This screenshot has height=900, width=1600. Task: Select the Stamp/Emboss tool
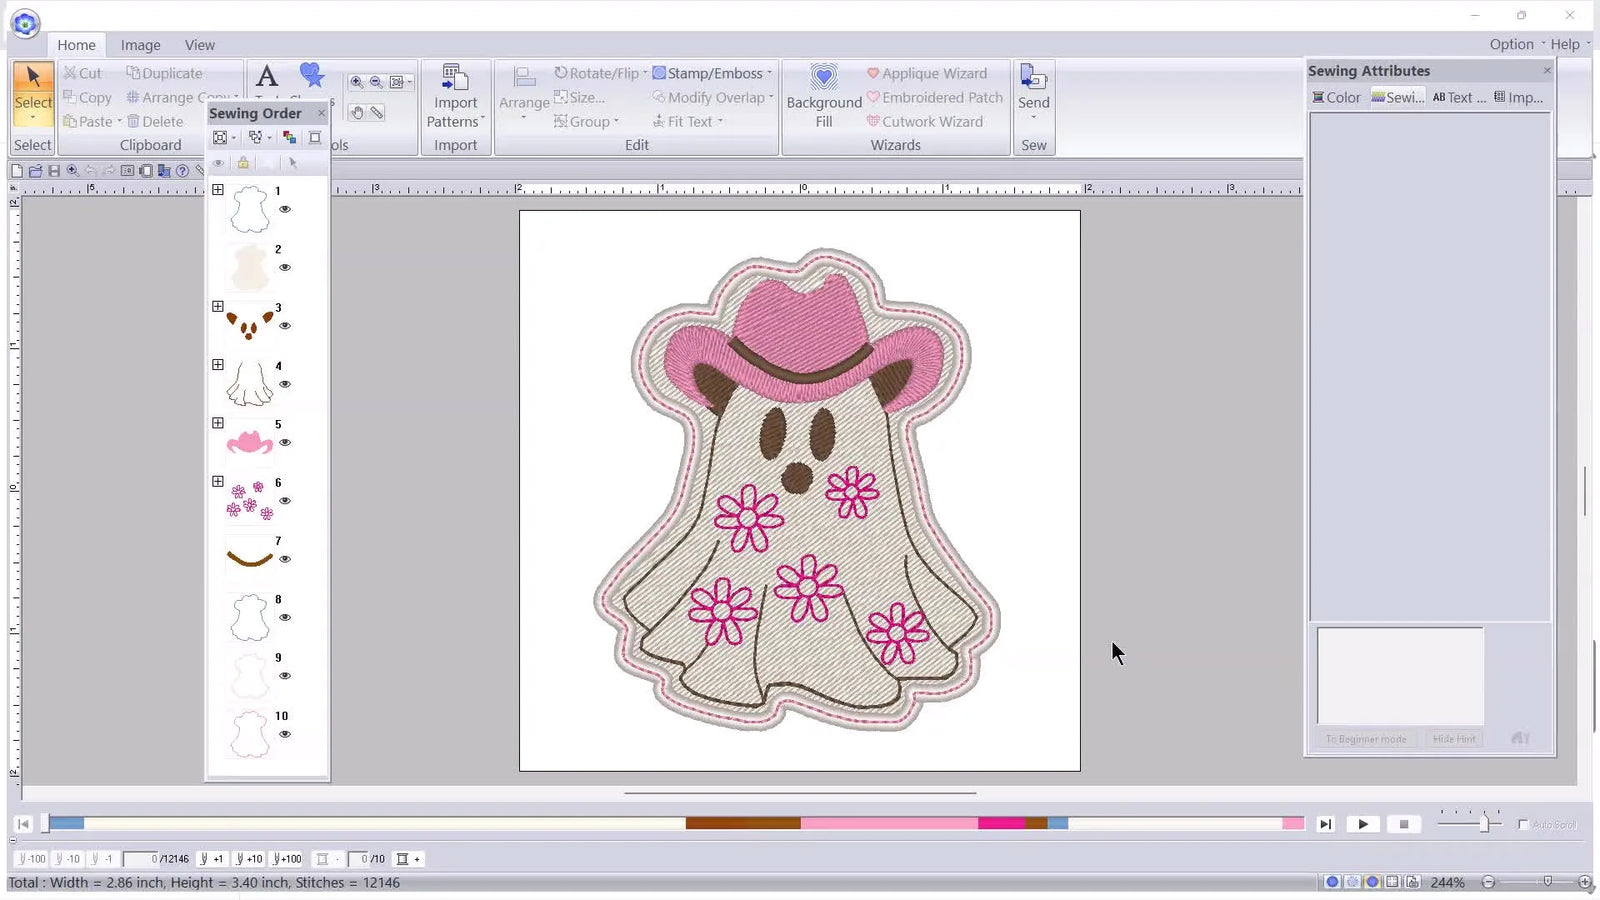(711, 73)
